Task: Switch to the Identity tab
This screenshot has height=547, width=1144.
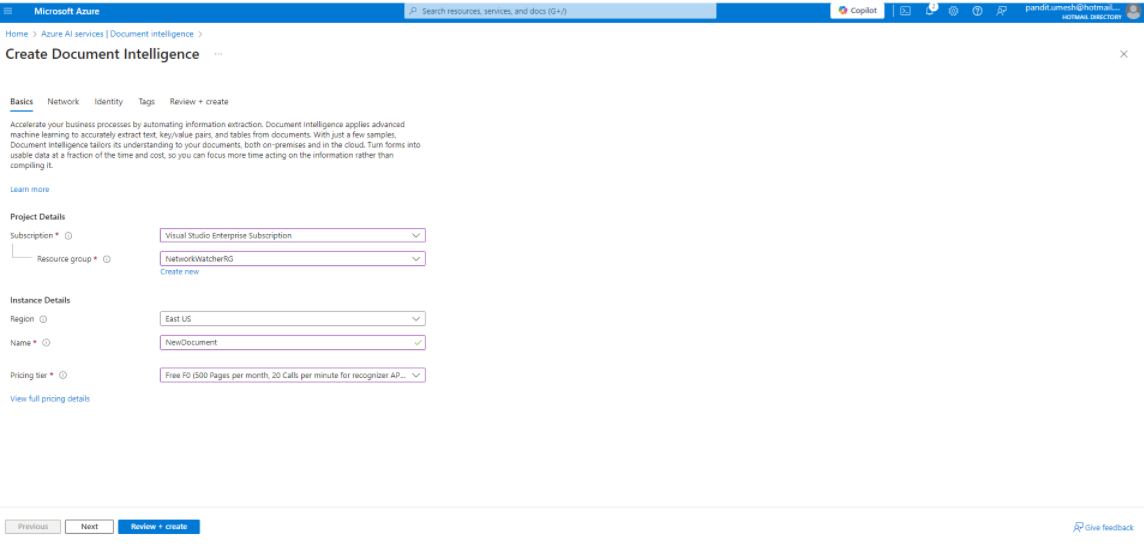Action: pos(109,101)
